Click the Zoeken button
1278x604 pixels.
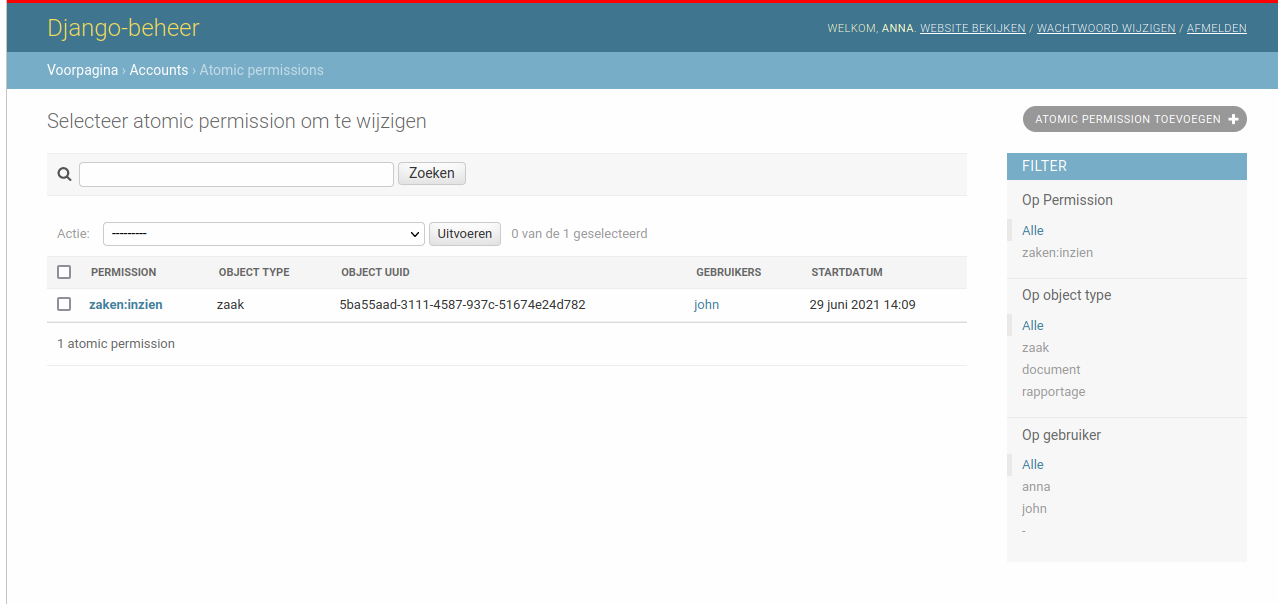(432, 174)
